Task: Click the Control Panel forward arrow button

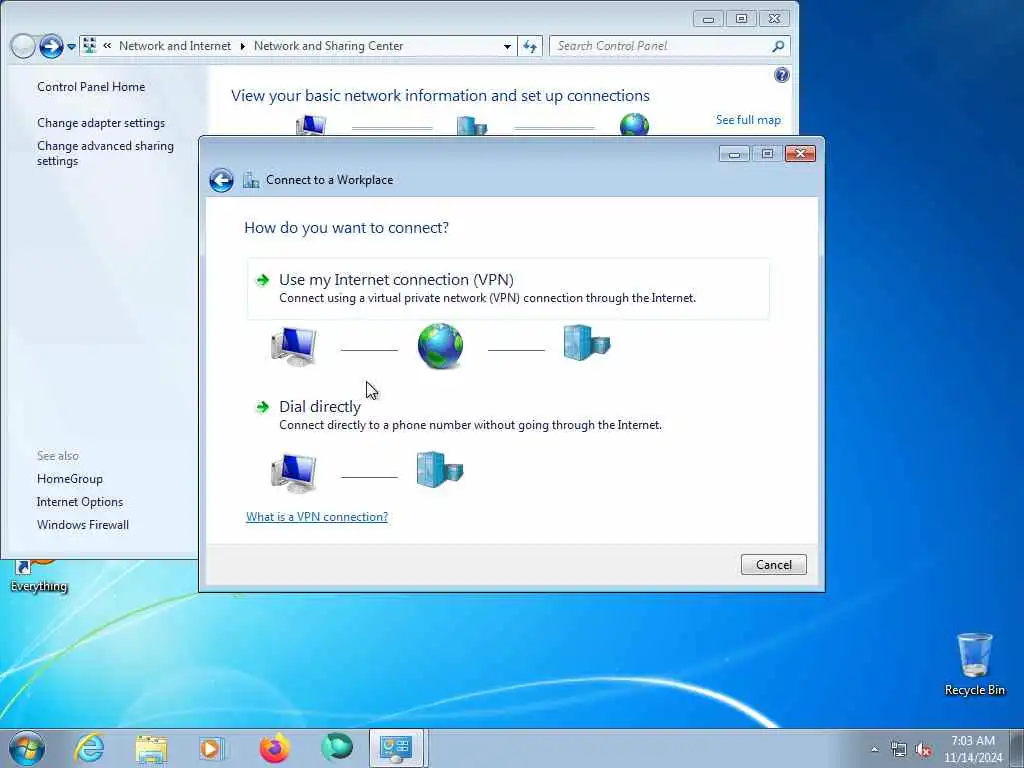Action: coord(51,46)
